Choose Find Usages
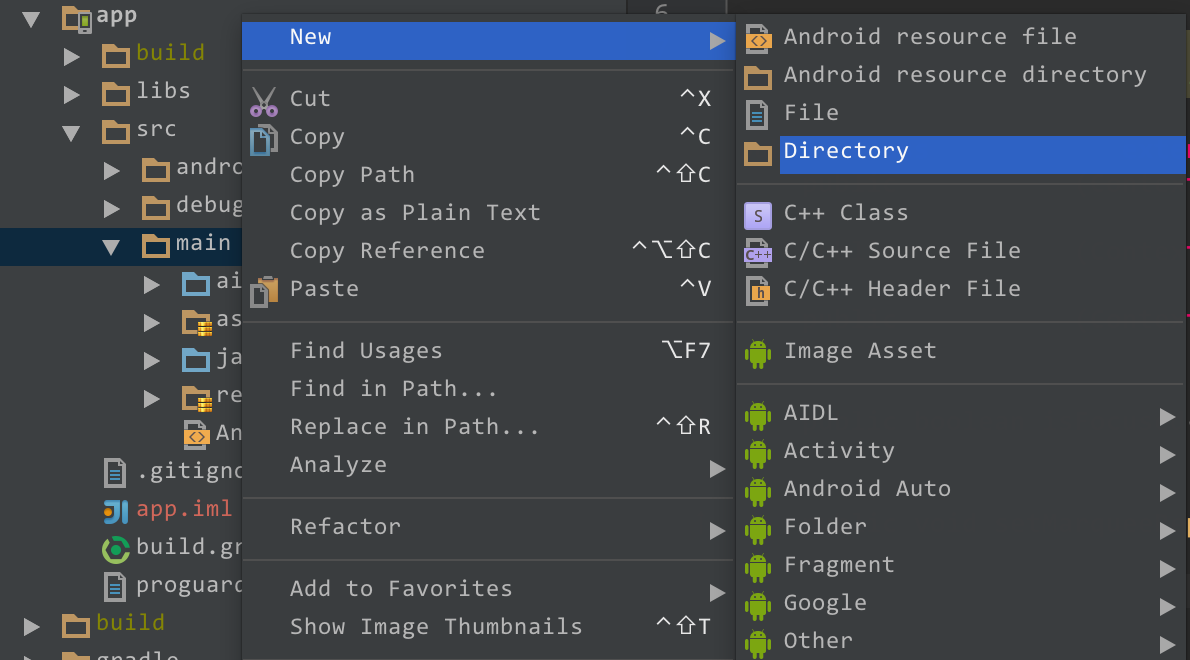Screen dimensions: 1190x660 pyautogui.click(x=488, y=350)
